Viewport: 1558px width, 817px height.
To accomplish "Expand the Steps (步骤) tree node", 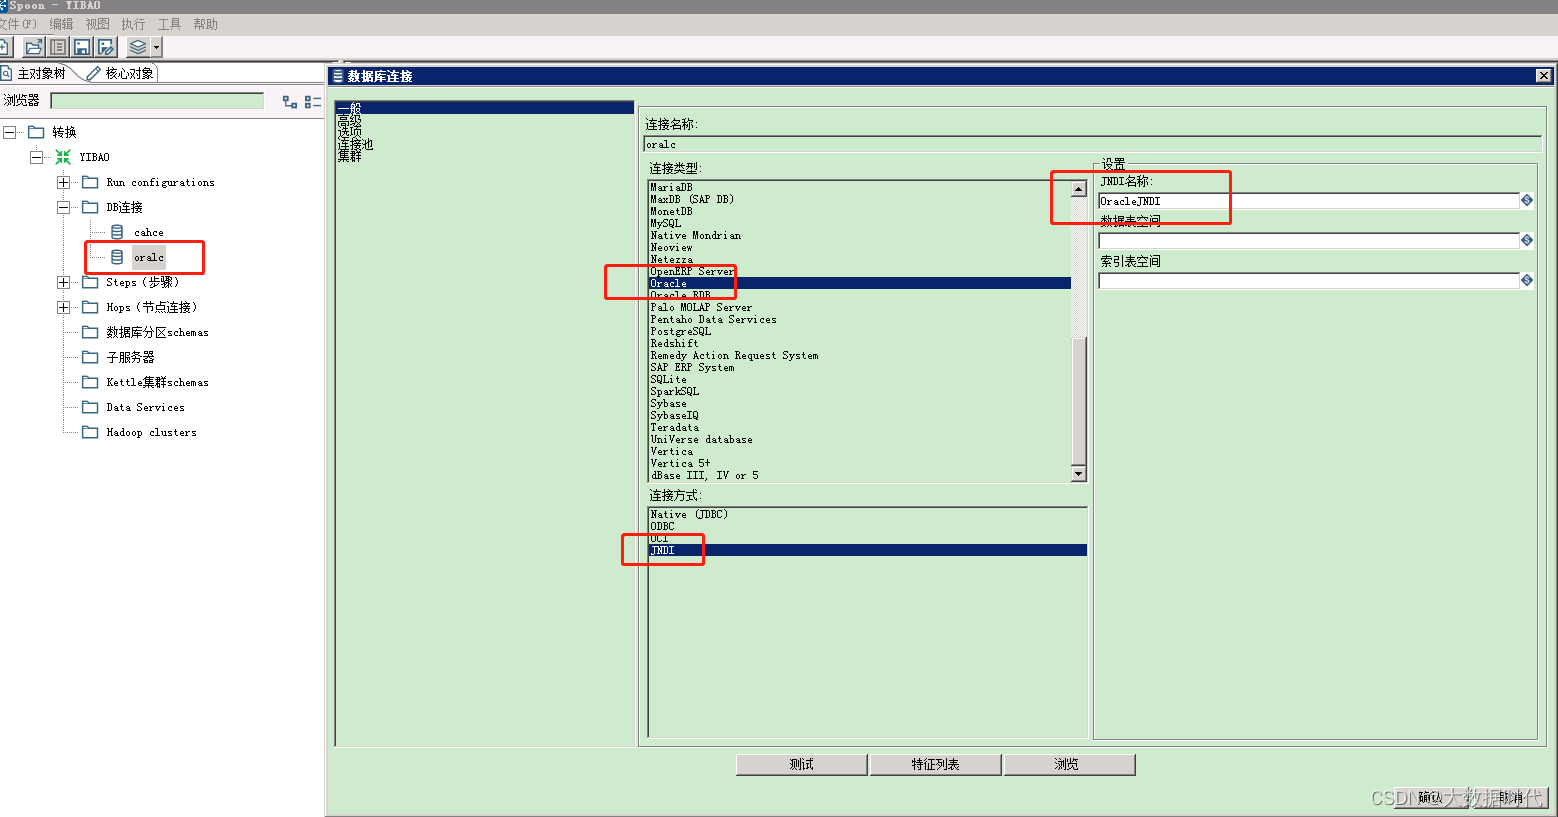I will [x=63, y=282].
